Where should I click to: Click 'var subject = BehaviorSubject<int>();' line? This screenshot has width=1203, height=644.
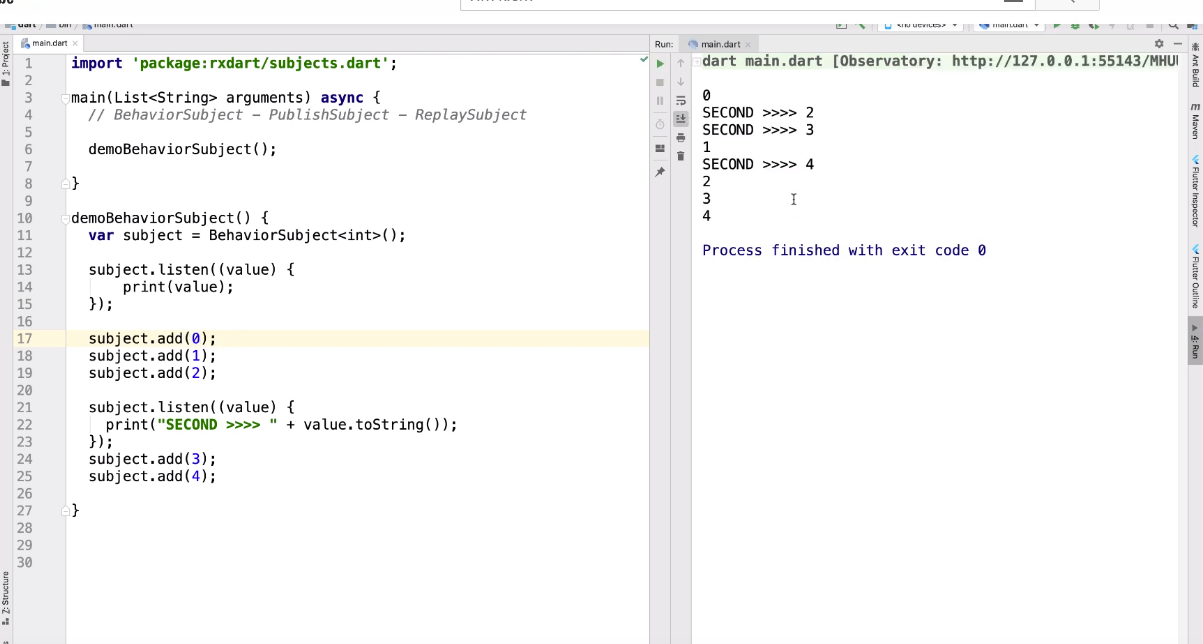(247, 235)
